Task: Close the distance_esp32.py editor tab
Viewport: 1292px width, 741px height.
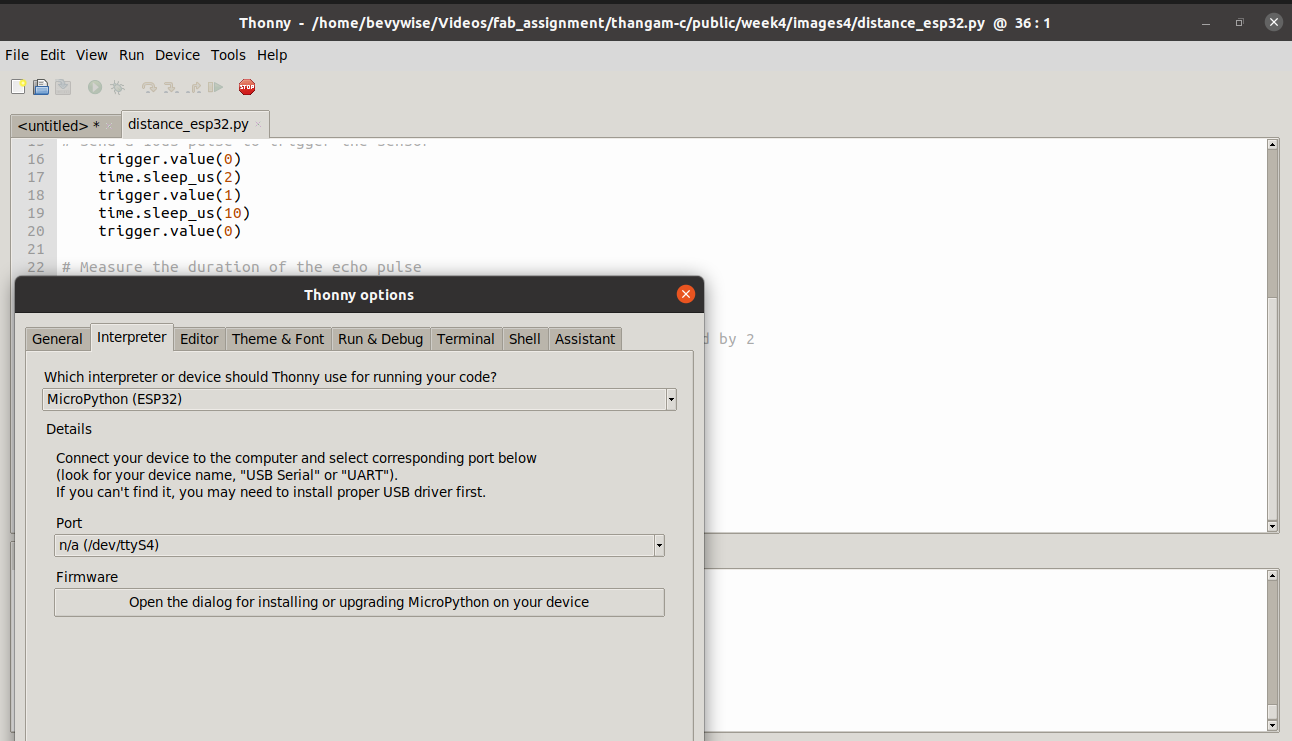Action: 258,124
